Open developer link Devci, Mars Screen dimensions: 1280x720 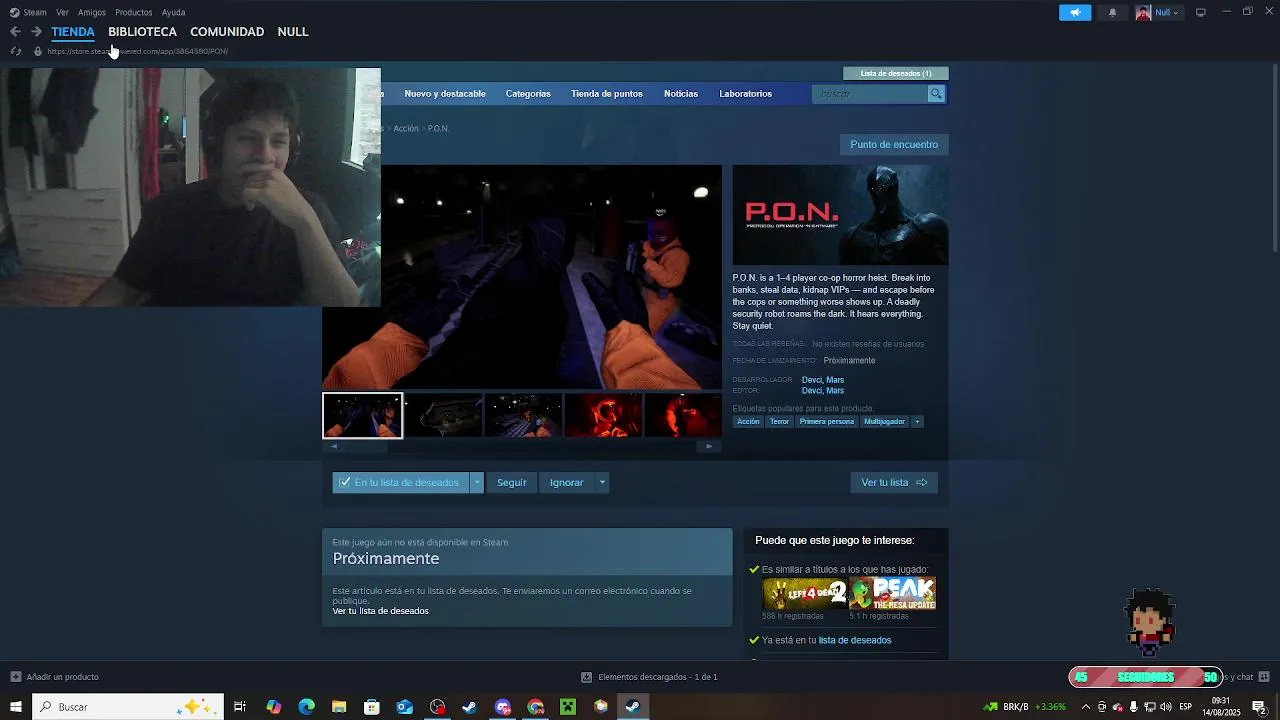coord(823,380)
